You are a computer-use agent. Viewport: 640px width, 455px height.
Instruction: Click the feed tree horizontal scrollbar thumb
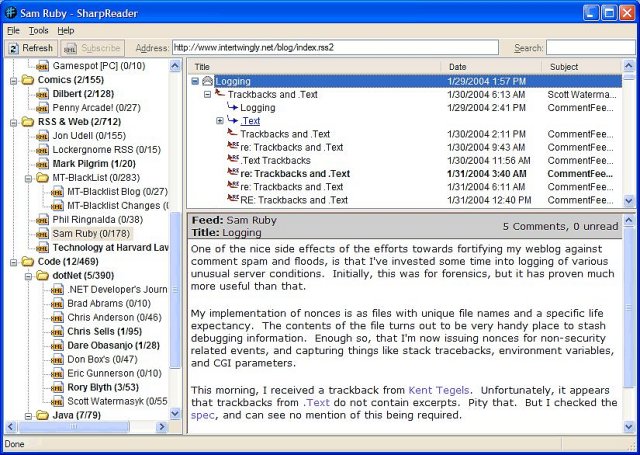[74, 427]
